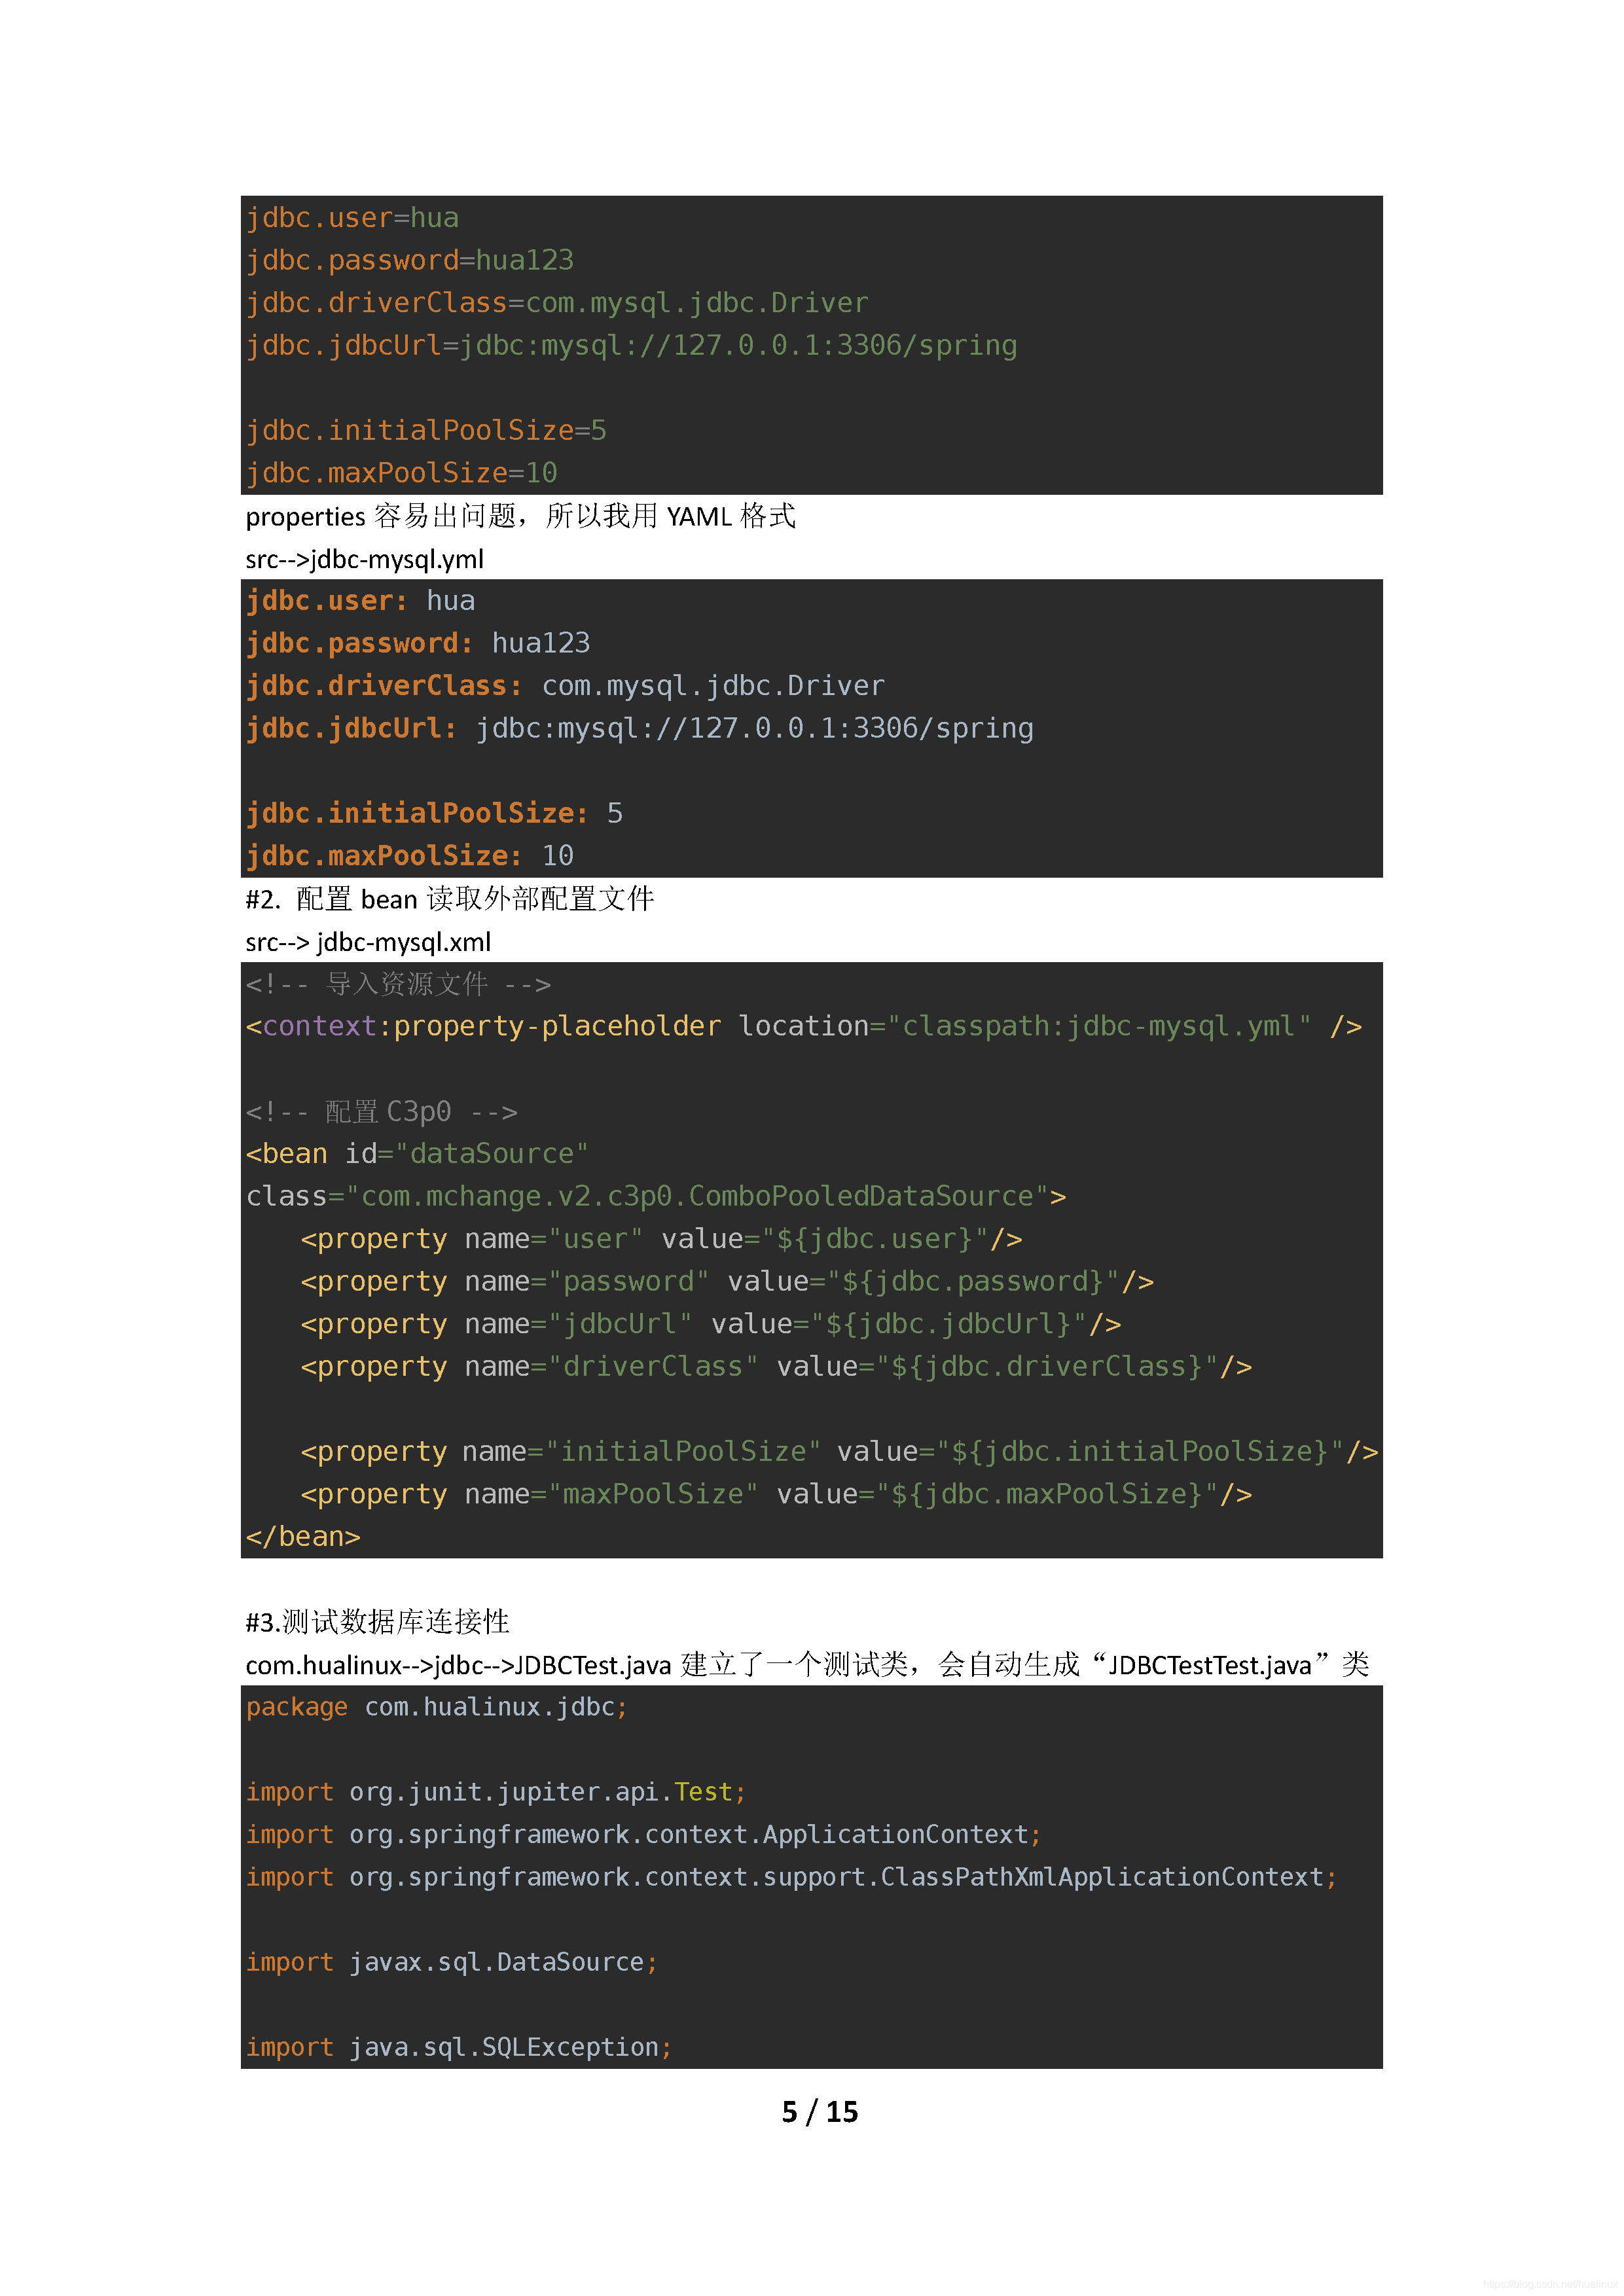Click the jdbc.user=hua properties line
Viewport: 1624px width, 2296px height.
(x=352, y=218)
